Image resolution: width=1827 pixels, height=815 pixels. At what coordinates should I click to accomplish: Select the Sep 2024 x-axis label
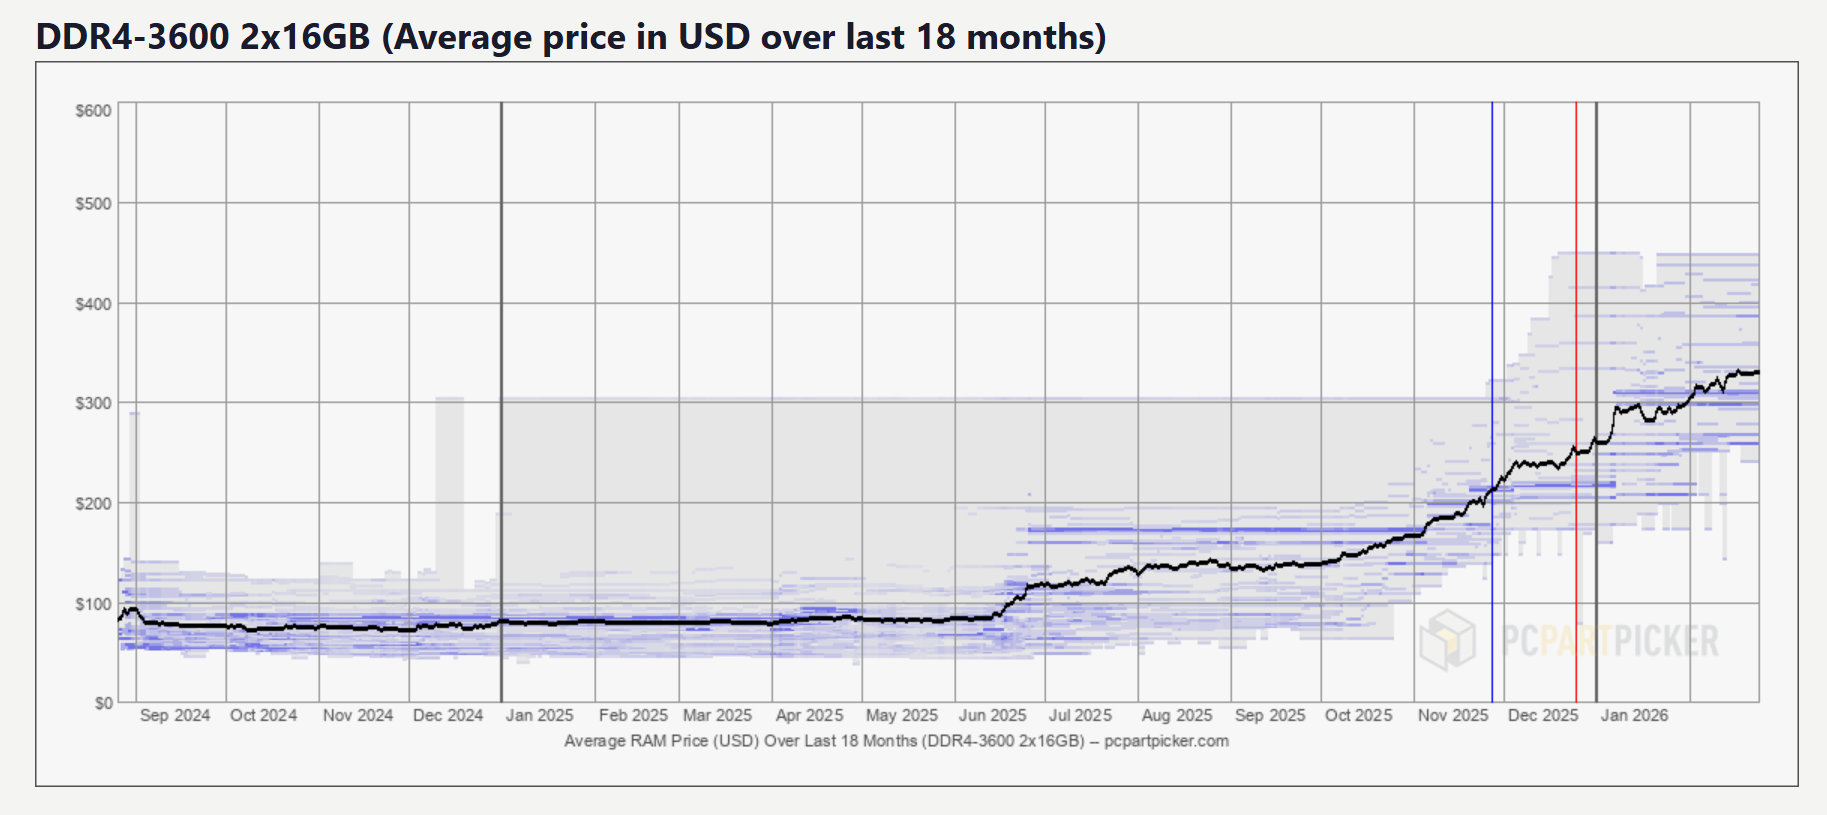coord(175,716)
